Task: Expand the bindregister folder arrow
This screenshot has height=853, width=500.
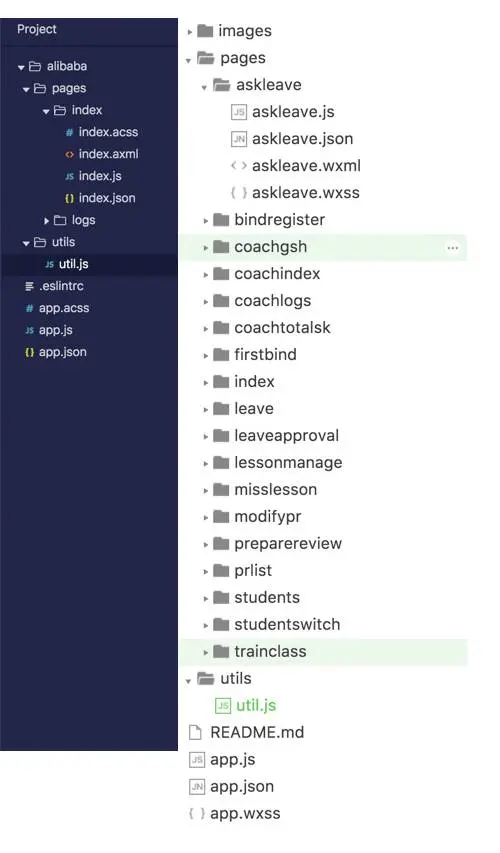Action: (206, 221)
